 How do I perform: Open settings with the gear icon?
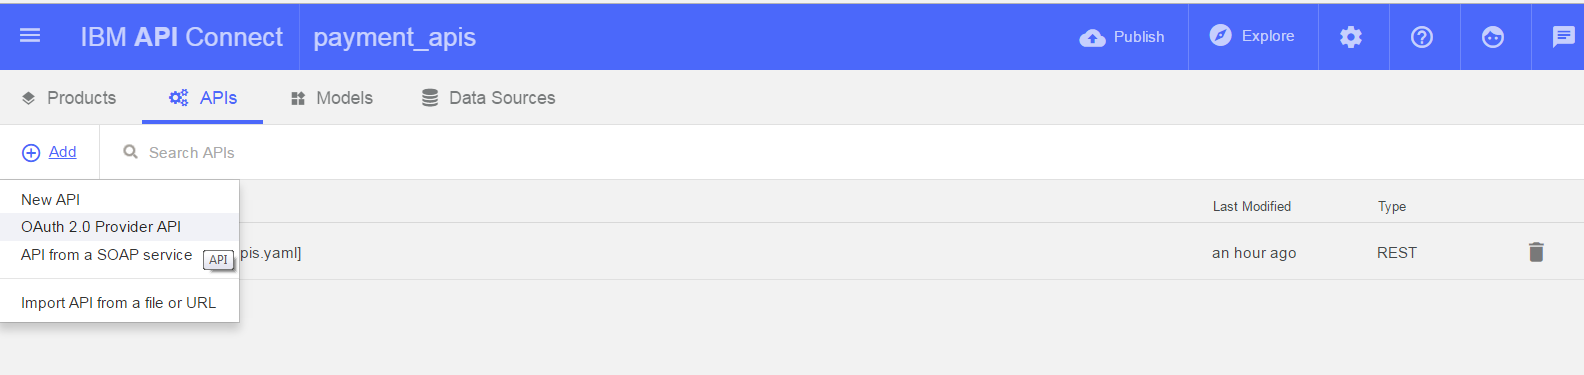tap(1351, 37)
